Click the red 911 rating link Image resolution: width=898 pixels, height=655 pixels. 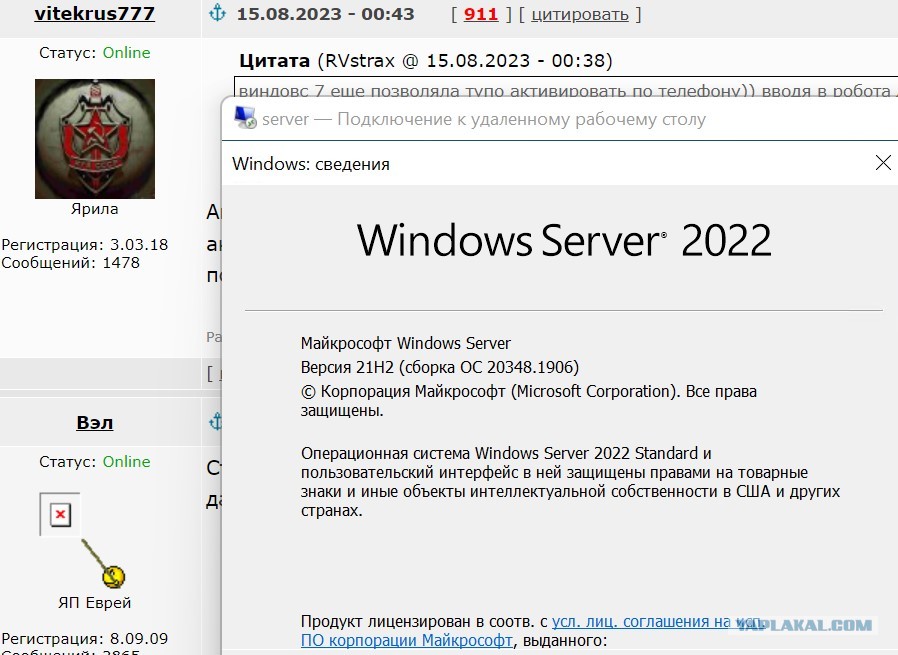480,14
